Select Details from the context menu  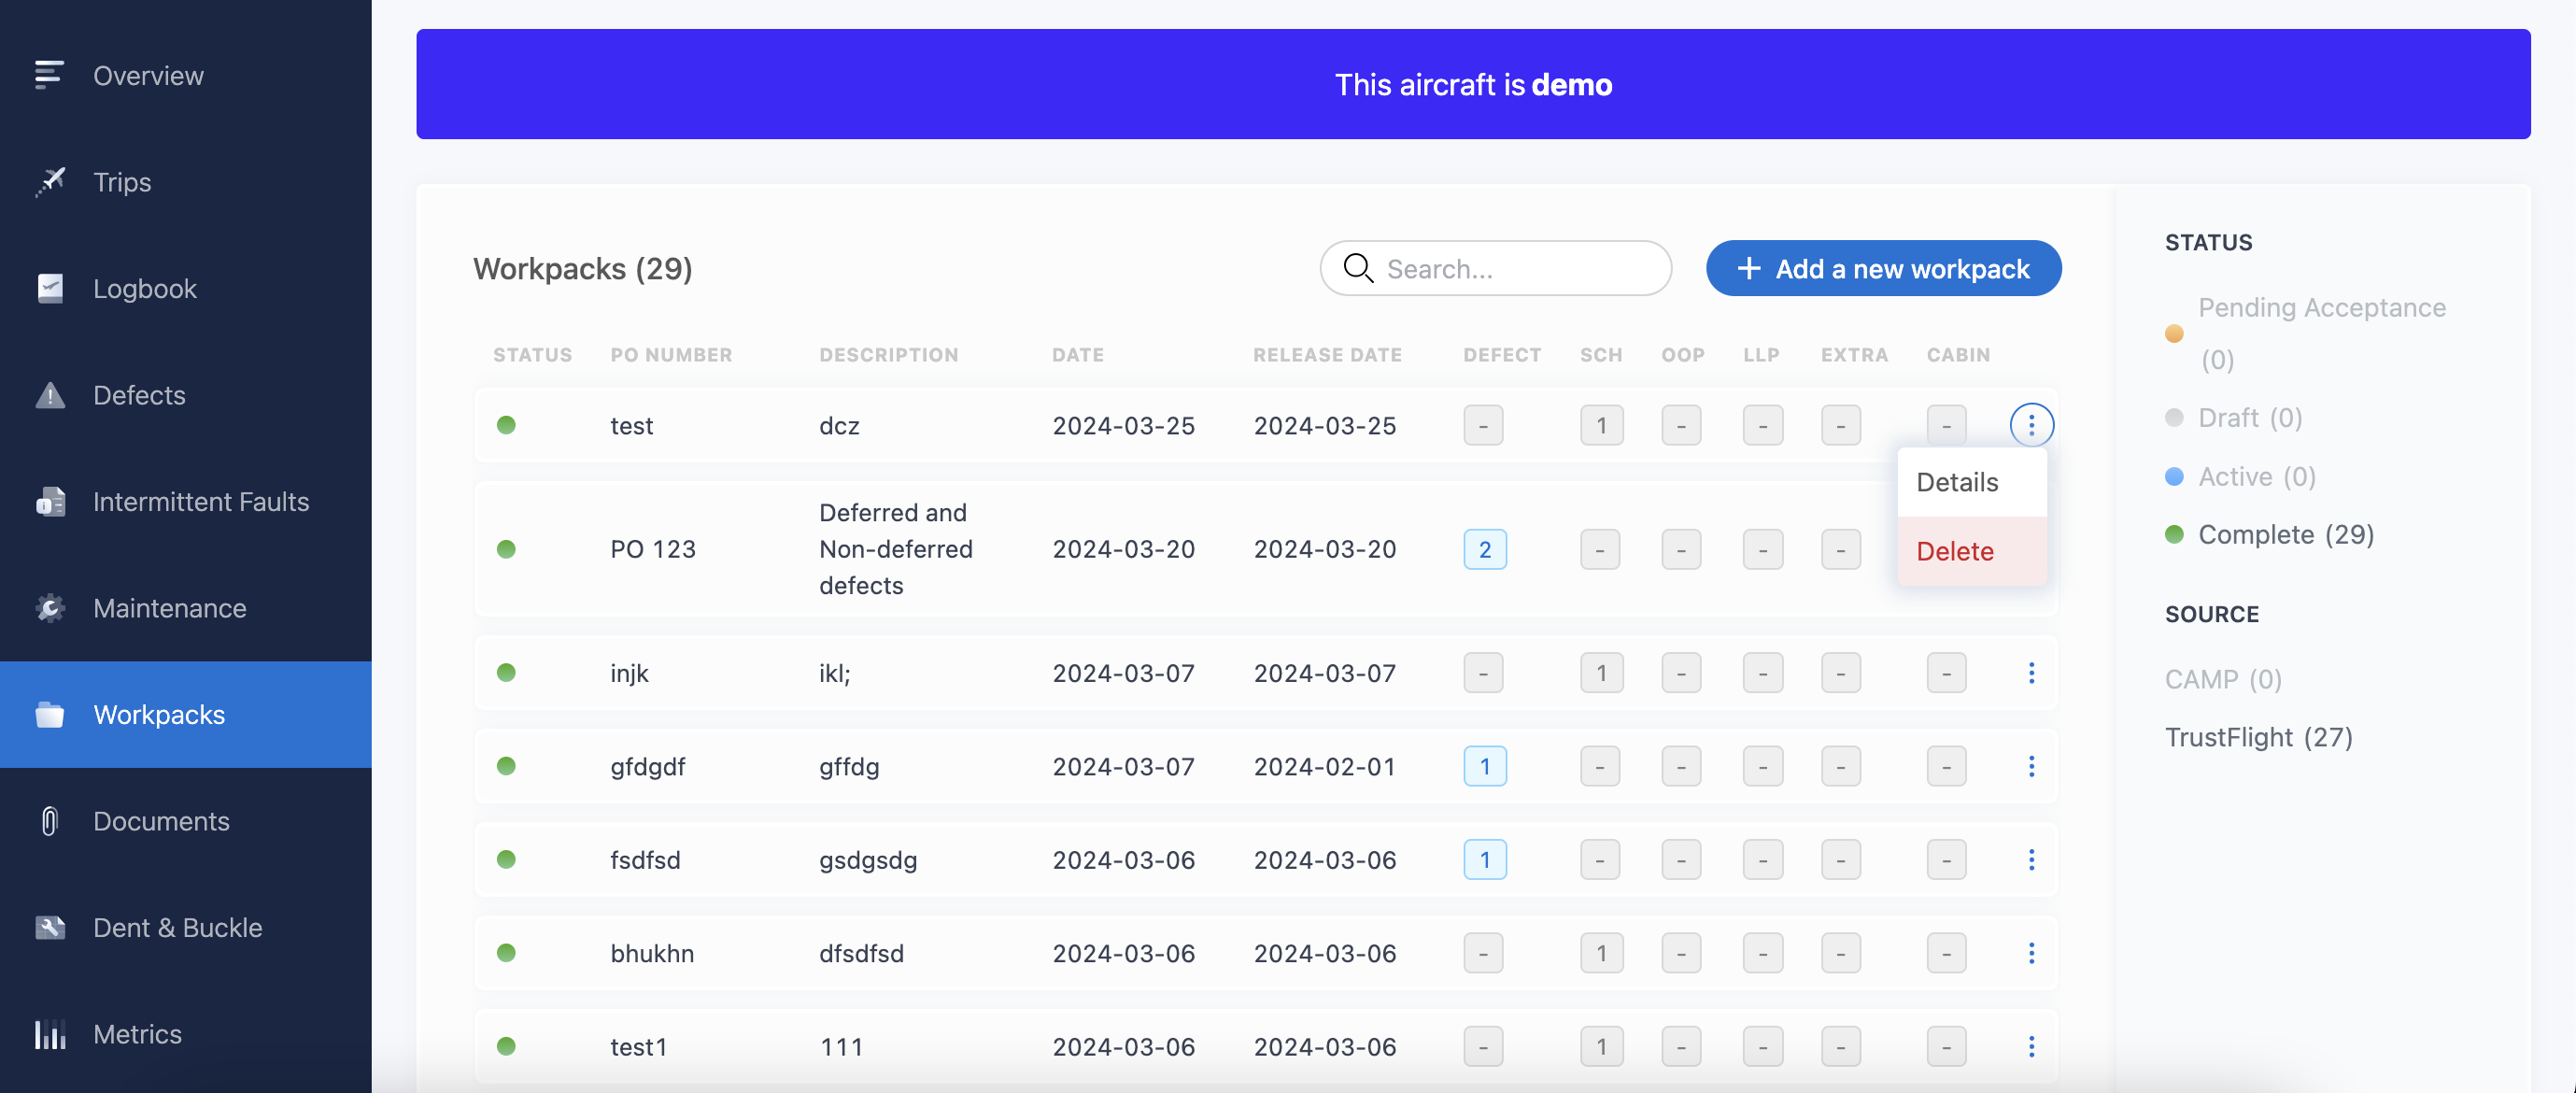1957,482
